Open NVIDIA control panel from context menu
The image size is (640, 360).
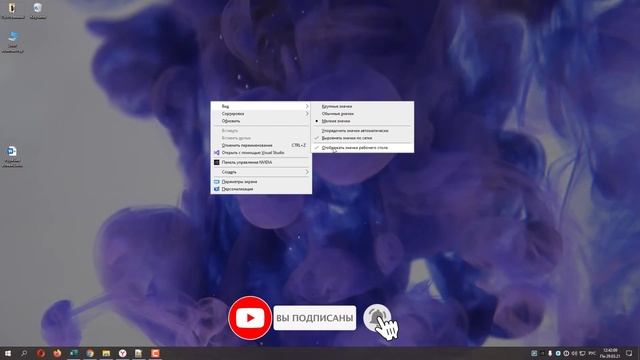pos(261,162)
